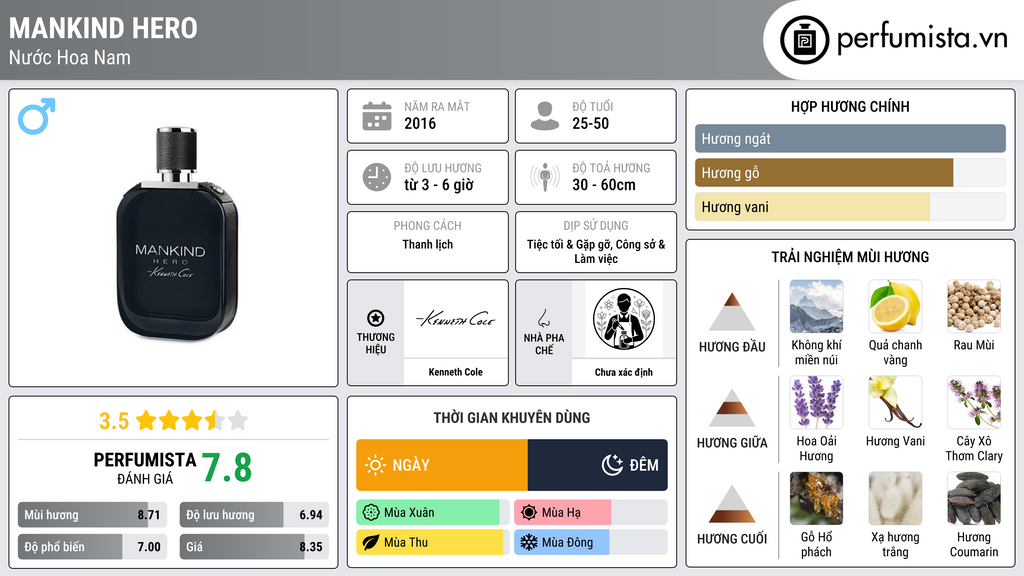This screenshot has width=1024, height=576.
Task: Open the Hương Vani note image
Action: [x=895, y=402]
